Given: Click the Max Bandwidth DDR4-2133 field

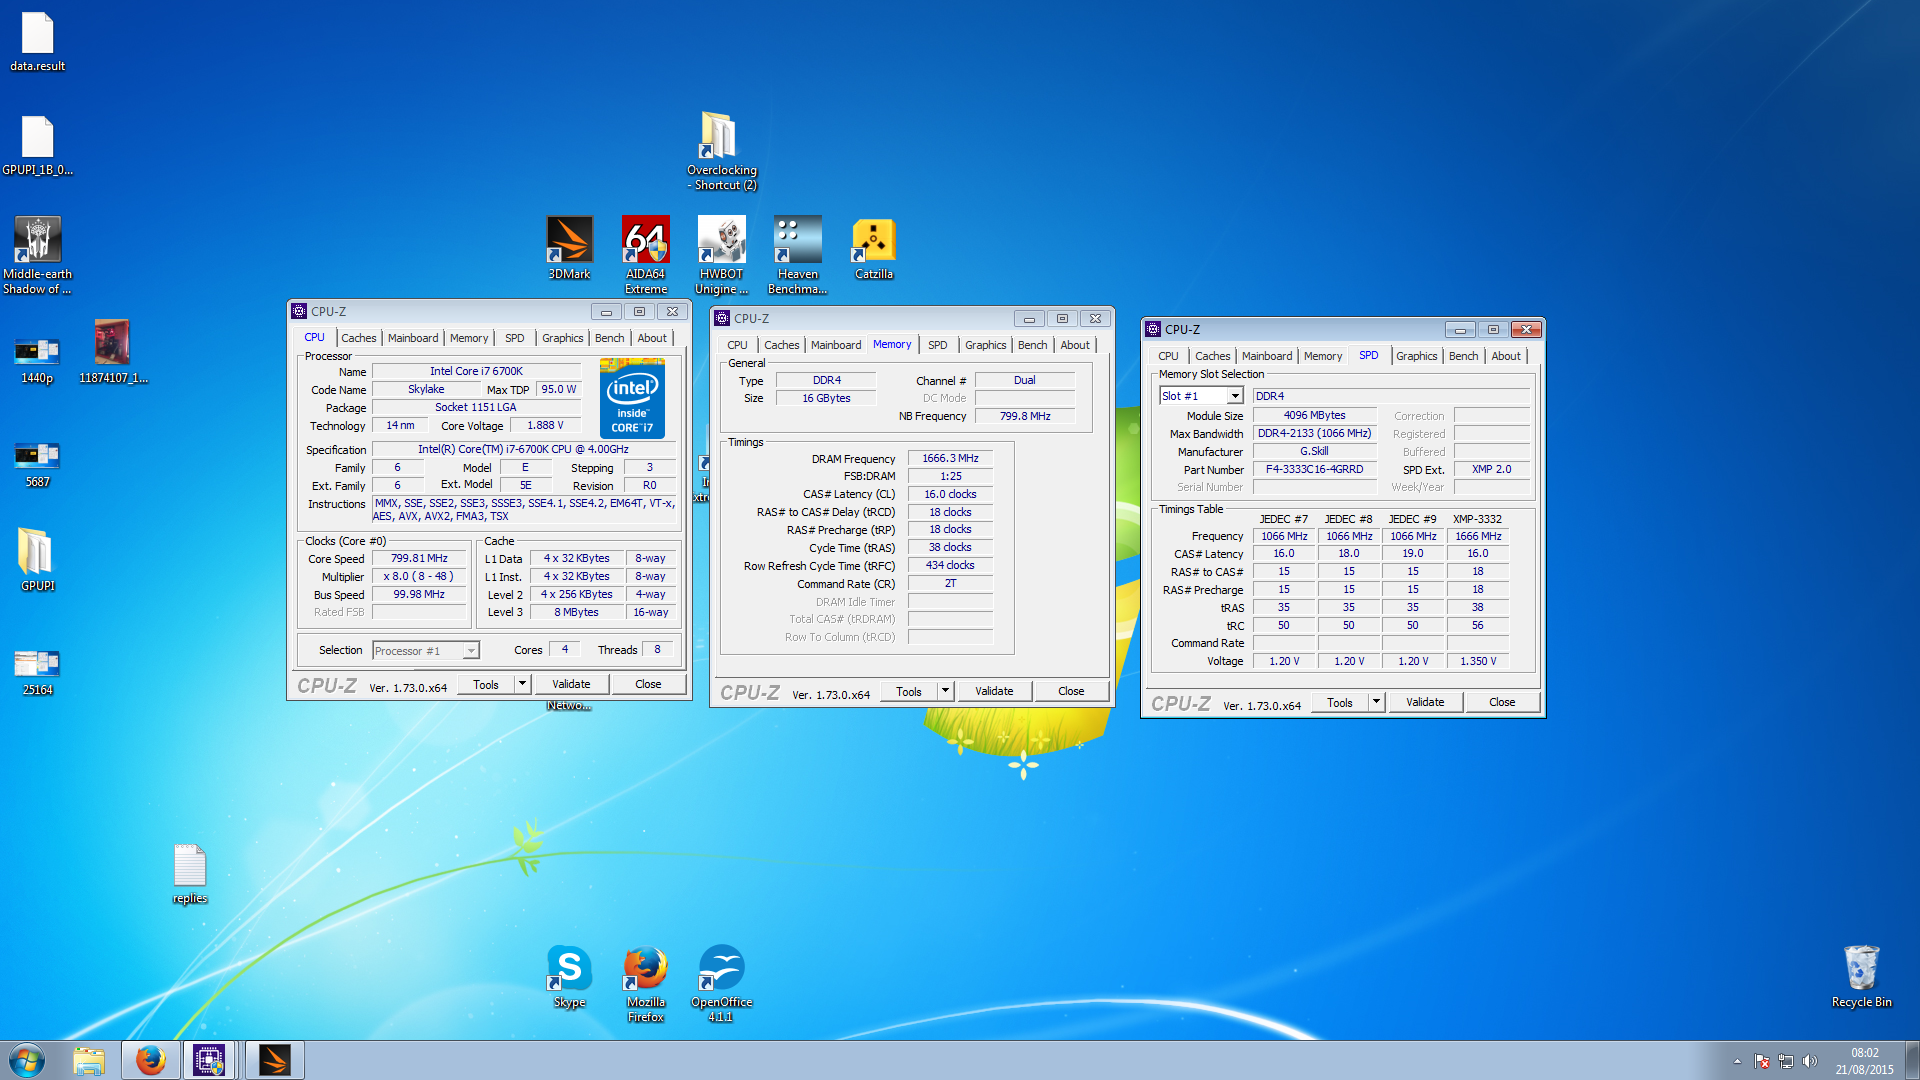Looking at the screenshot, I should pos(1315,433).
